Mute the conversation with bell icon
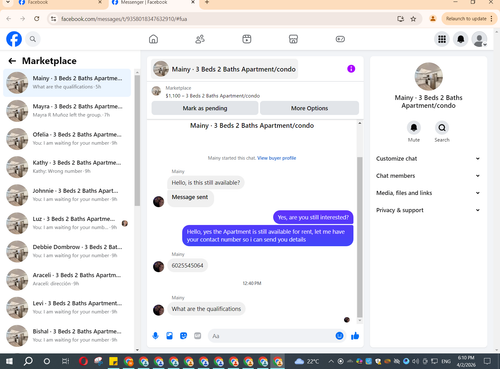This screenshot has height=369, width=500. coord(414,128)
